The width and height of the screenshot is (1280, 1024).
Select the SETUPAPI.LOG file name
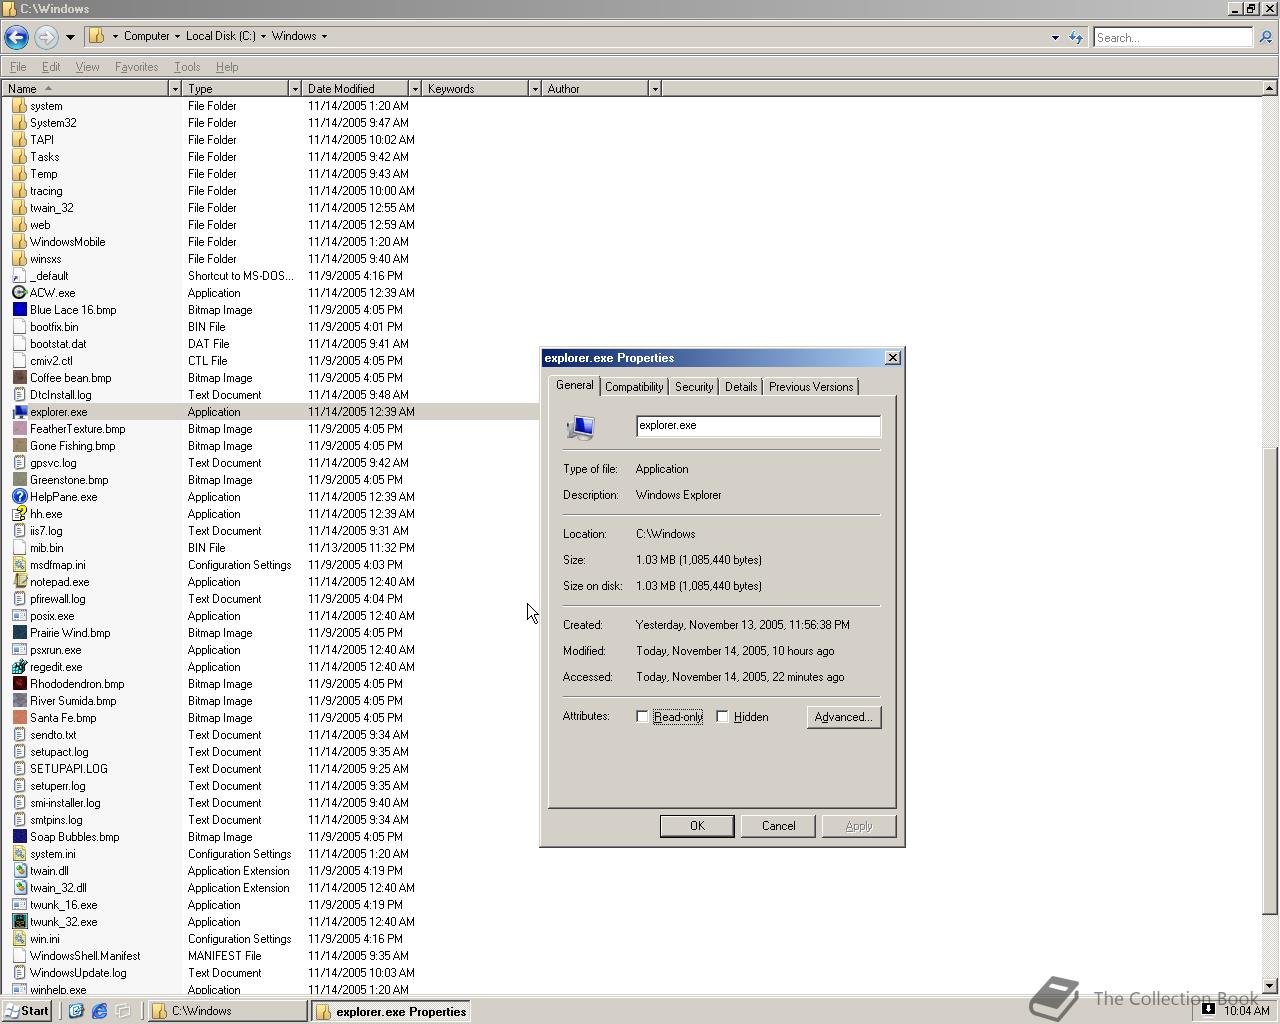coord(69,769)
